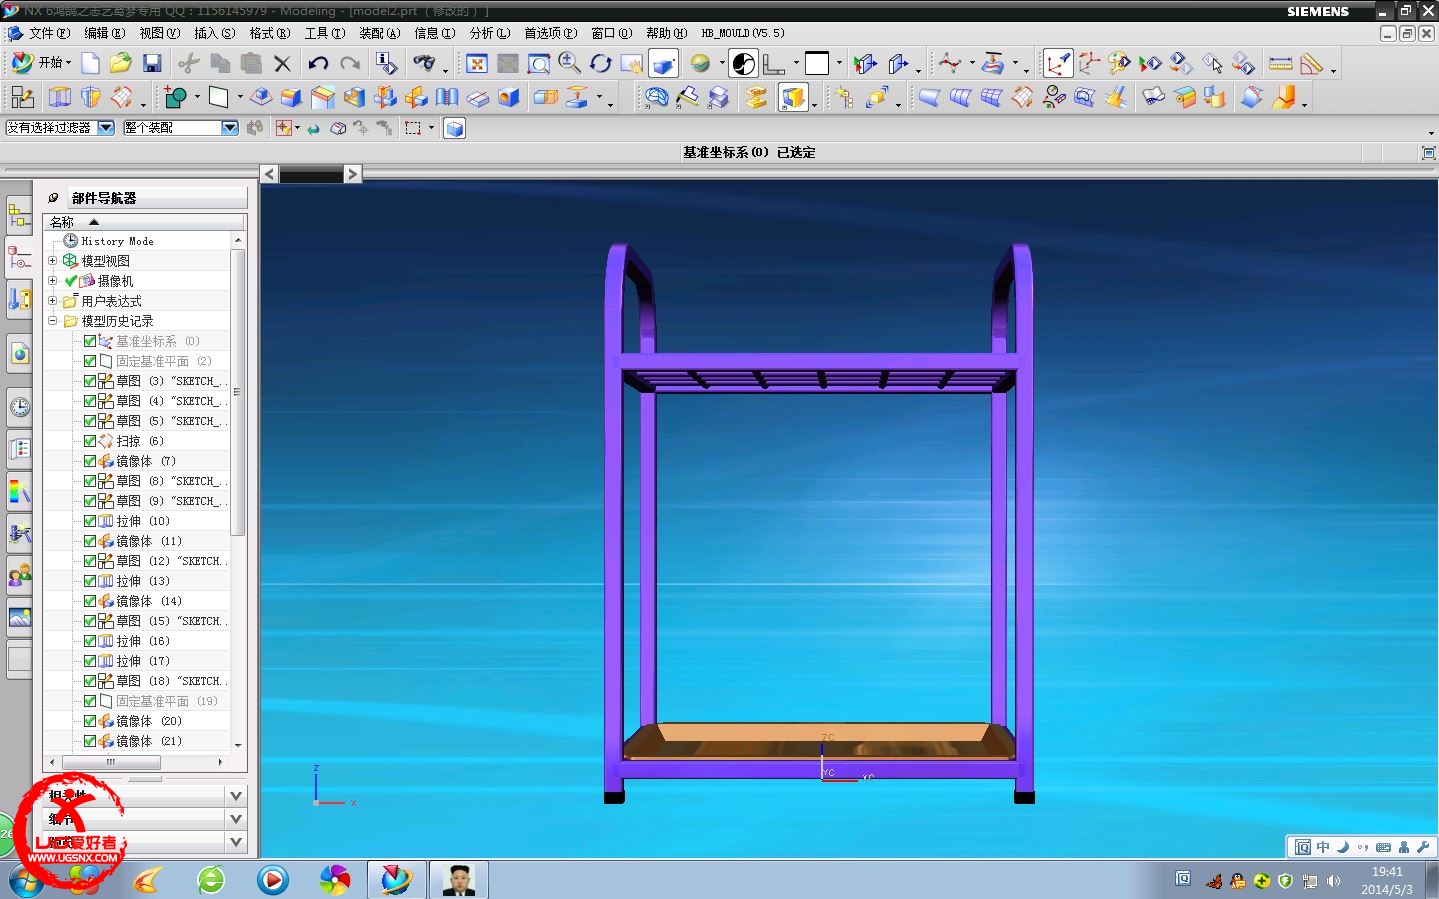The width and height of the screenshot is (1439, 899).
Task: Click the Mirror body icon
Action: click(x=416, y=97)
